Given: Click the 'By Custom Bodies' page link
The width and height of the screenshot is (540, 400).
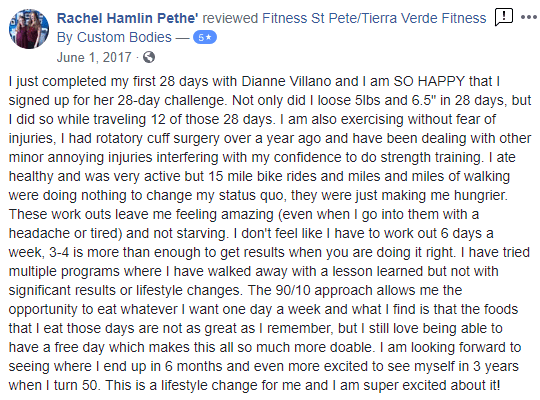Looking at the screenshot, I should point(114,37).
